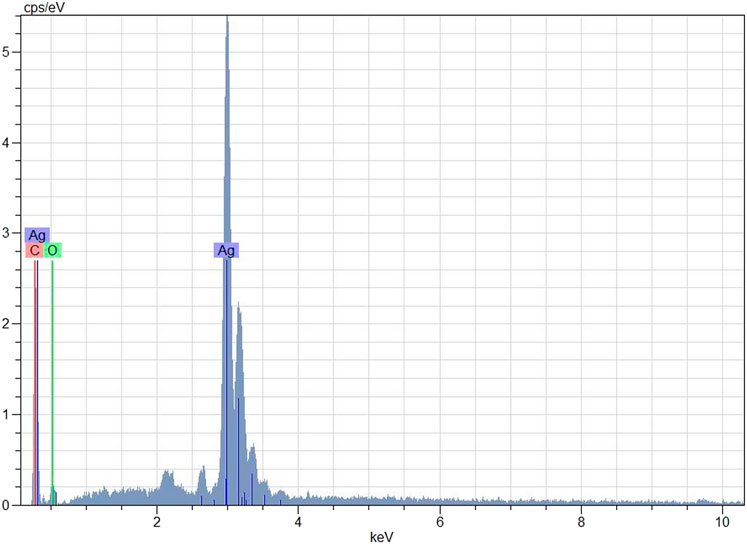Click the cps/eV axis title
Screen dimensions: 747x544
coord(44,8)
